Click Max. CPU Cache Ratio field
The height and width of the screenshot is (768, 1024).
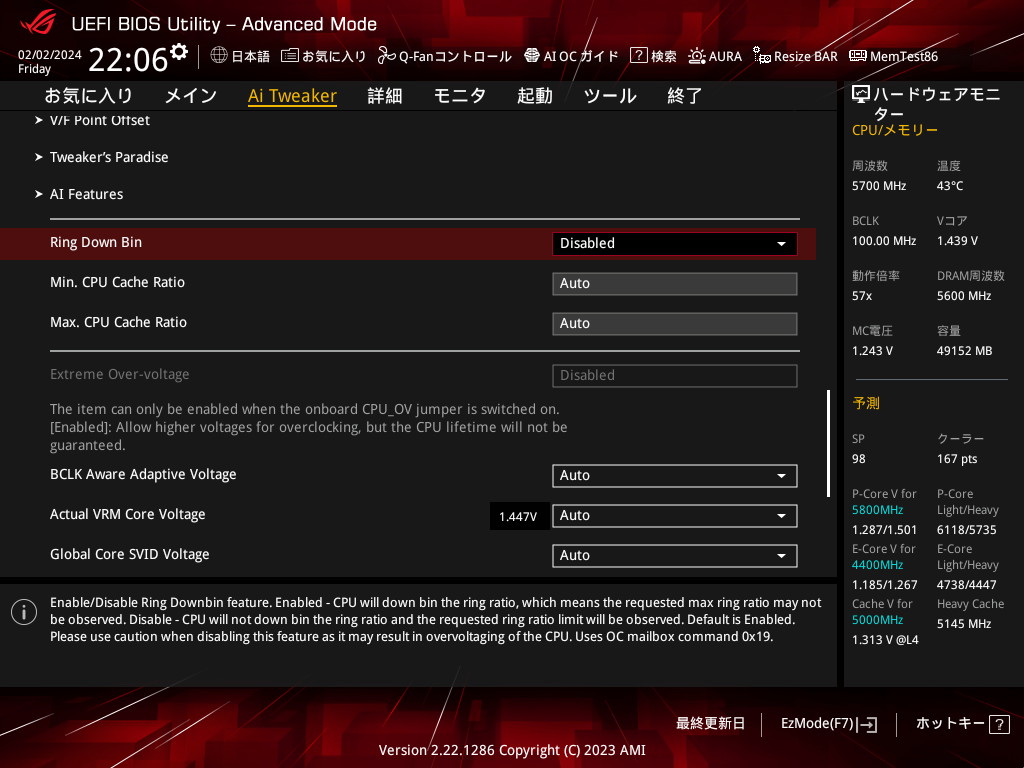(x=675, y=324)
